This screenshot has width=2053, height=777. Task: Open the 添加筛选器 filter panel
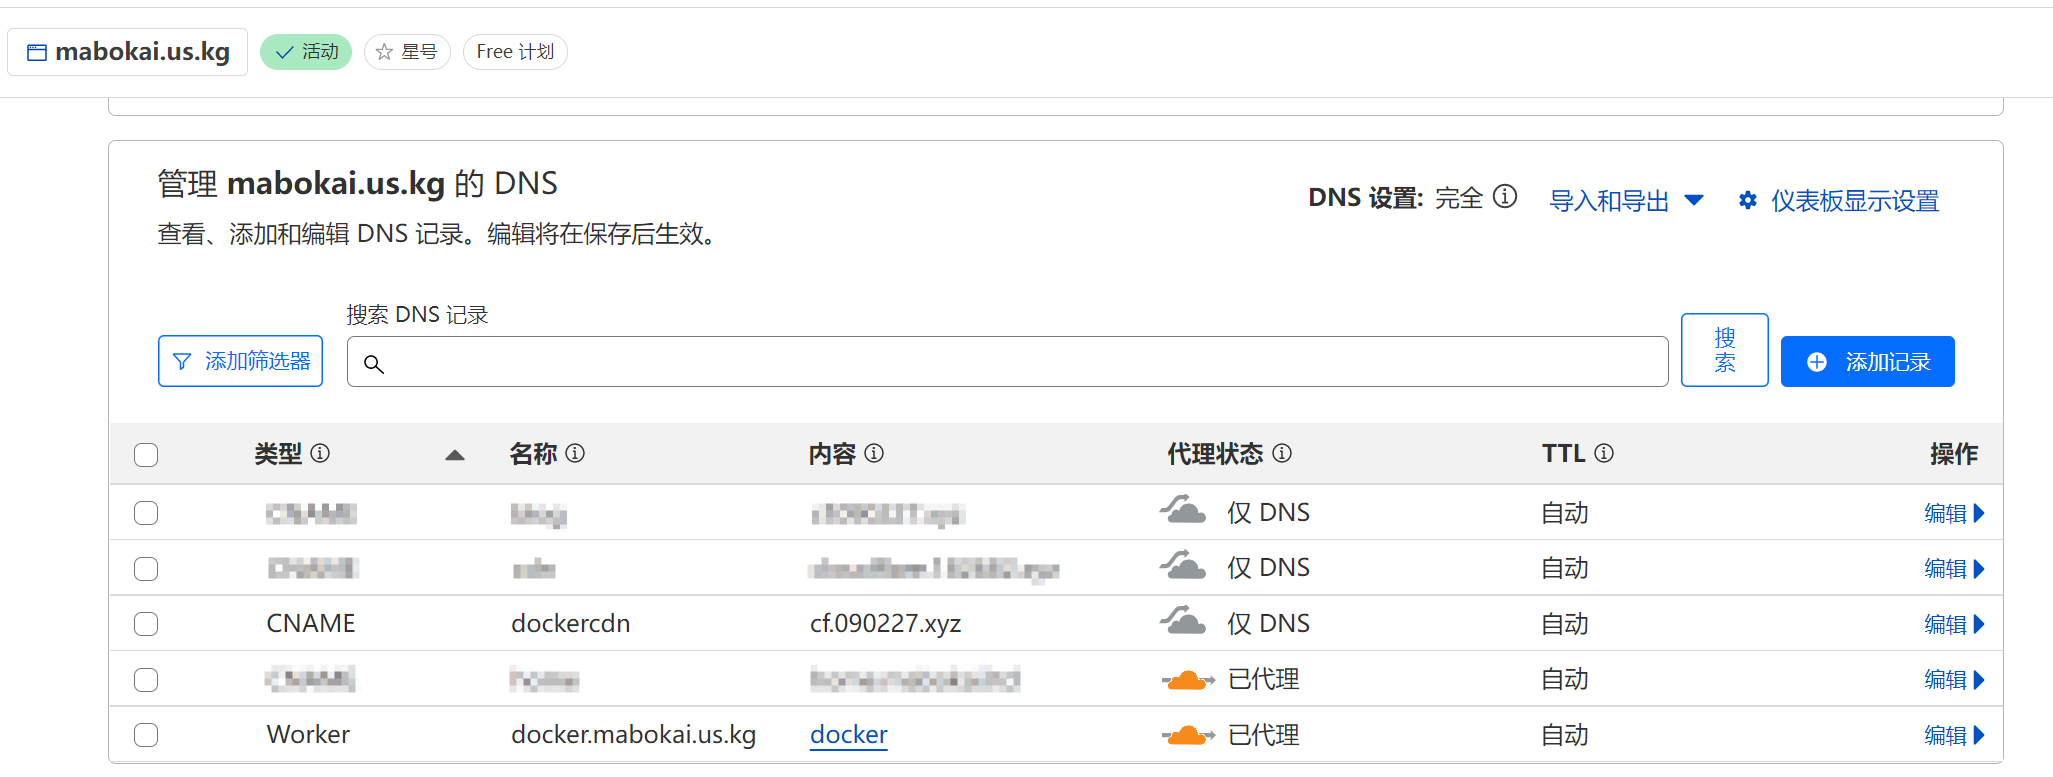tap(240, 361)
